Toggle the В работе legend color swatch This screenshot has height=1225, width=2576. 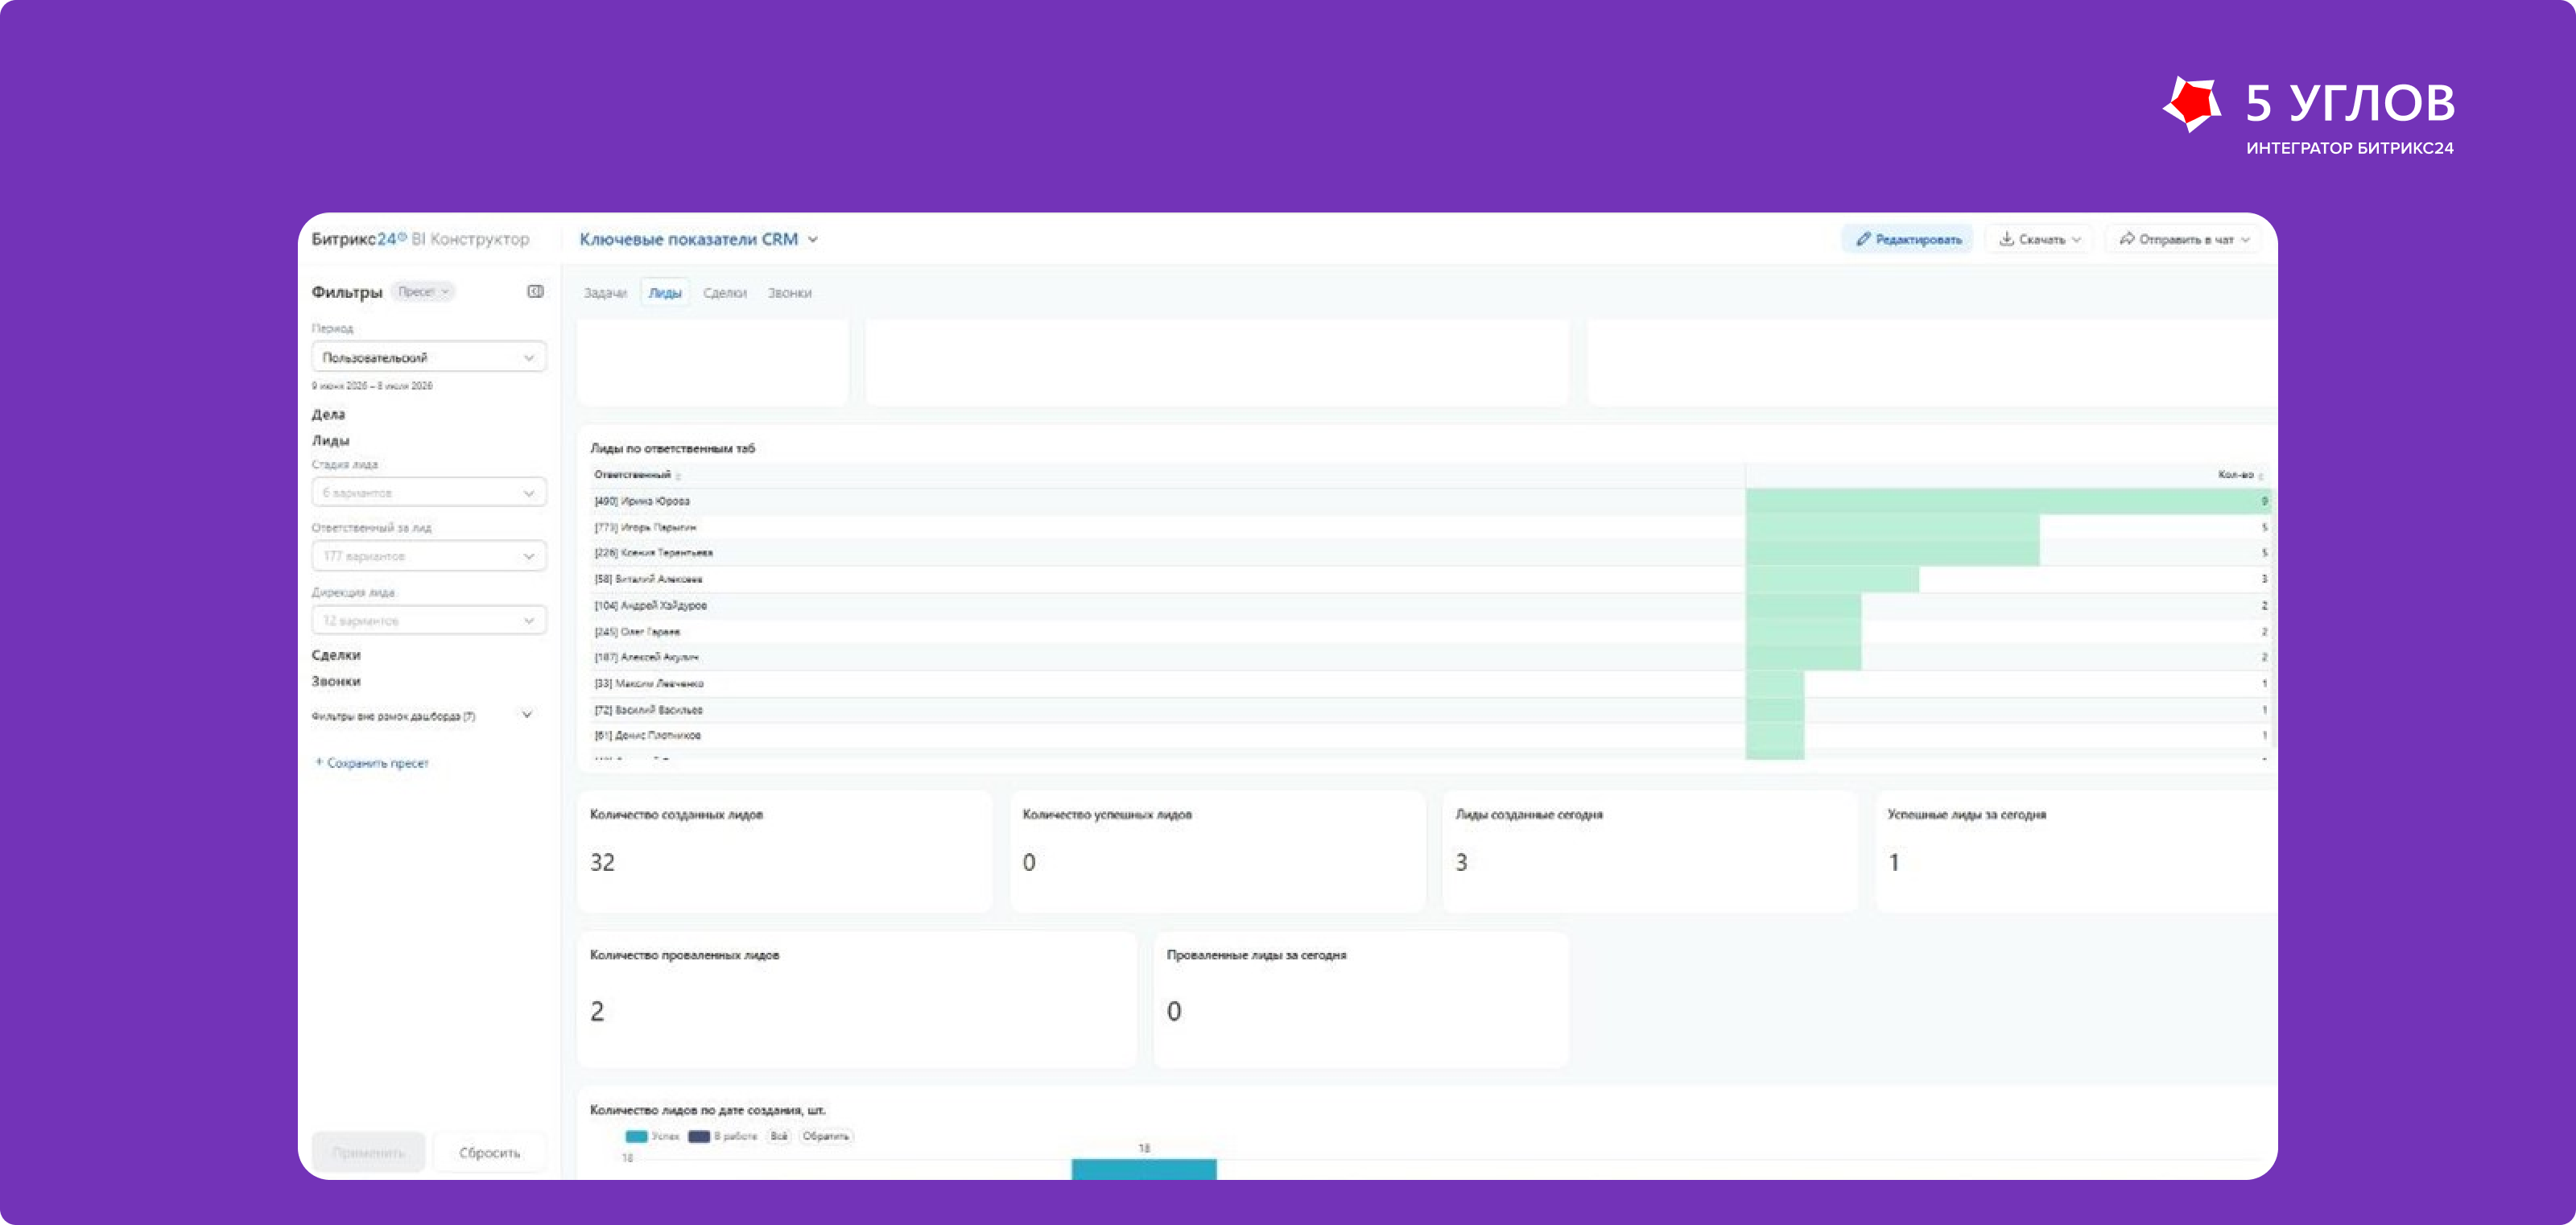click(699, 1136)
